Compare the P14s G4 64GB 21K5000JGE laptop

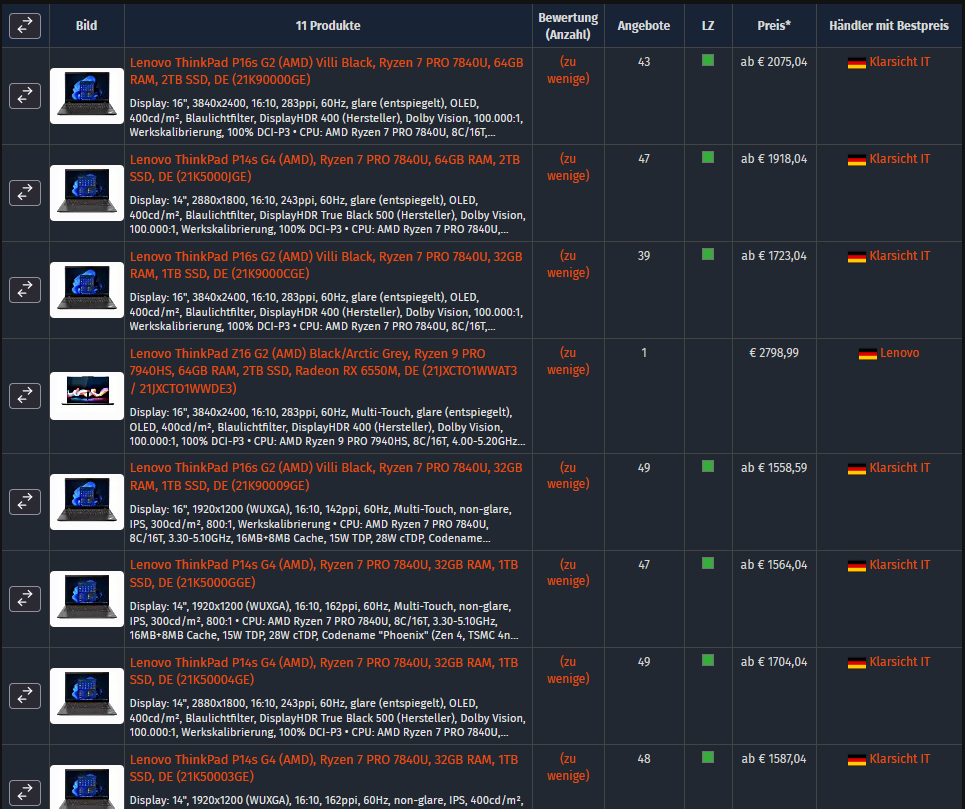25,193
